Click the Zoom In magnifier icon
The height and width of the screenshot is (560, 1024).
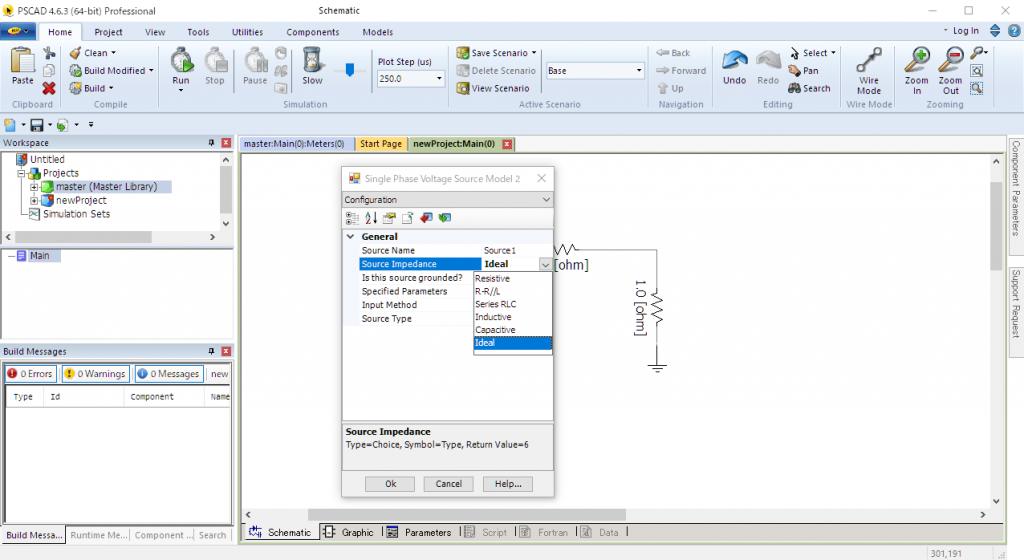916,60
